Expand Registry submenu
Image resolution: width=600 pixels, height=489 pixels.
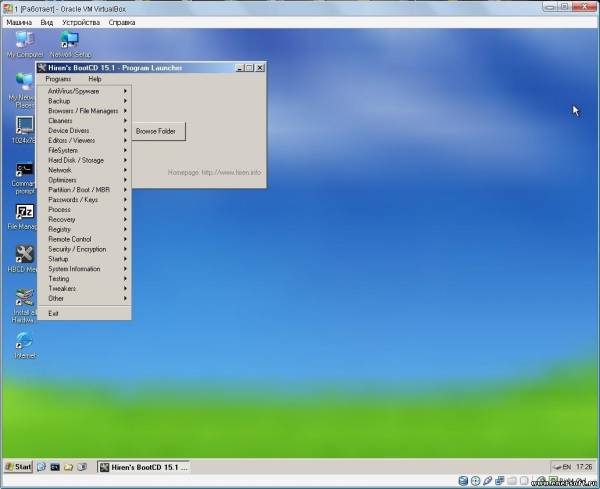click(84, 230)
